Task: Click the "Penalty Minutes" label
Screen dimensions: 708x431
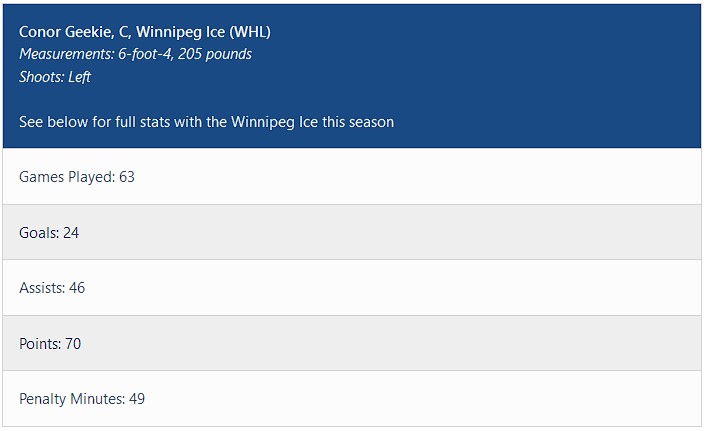Action: click(71, 399)
